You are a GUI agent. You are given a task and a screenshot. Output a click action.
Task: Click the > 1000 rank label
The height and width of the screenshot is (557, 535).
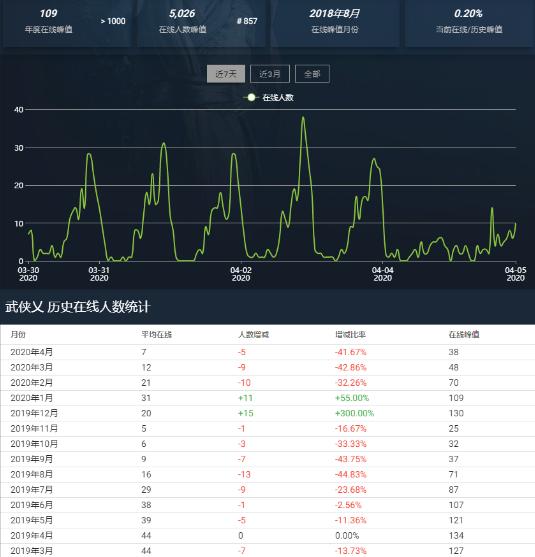(x=113, y=21)
